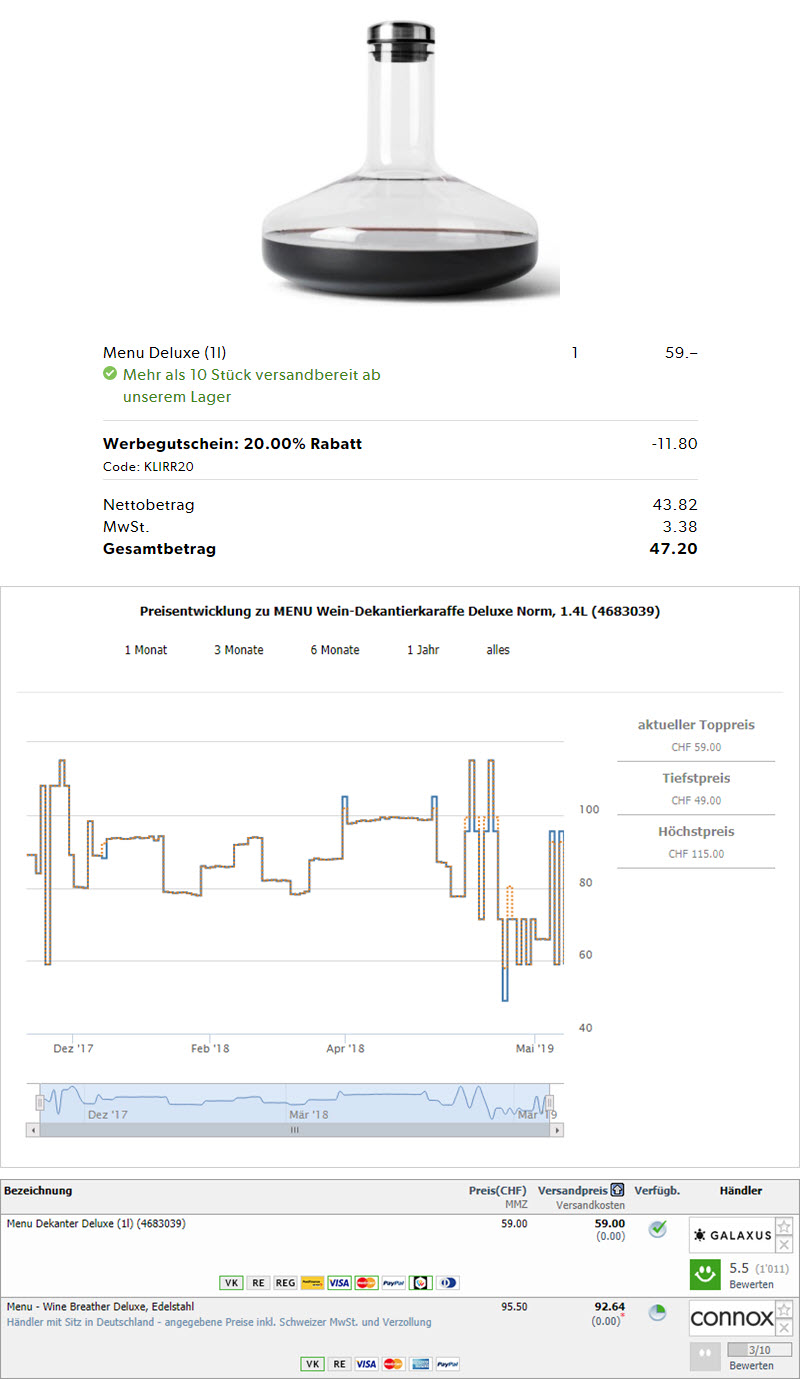Select the 6 Monate time range
The image size is (800, 1379).
[x=335, y=650]
